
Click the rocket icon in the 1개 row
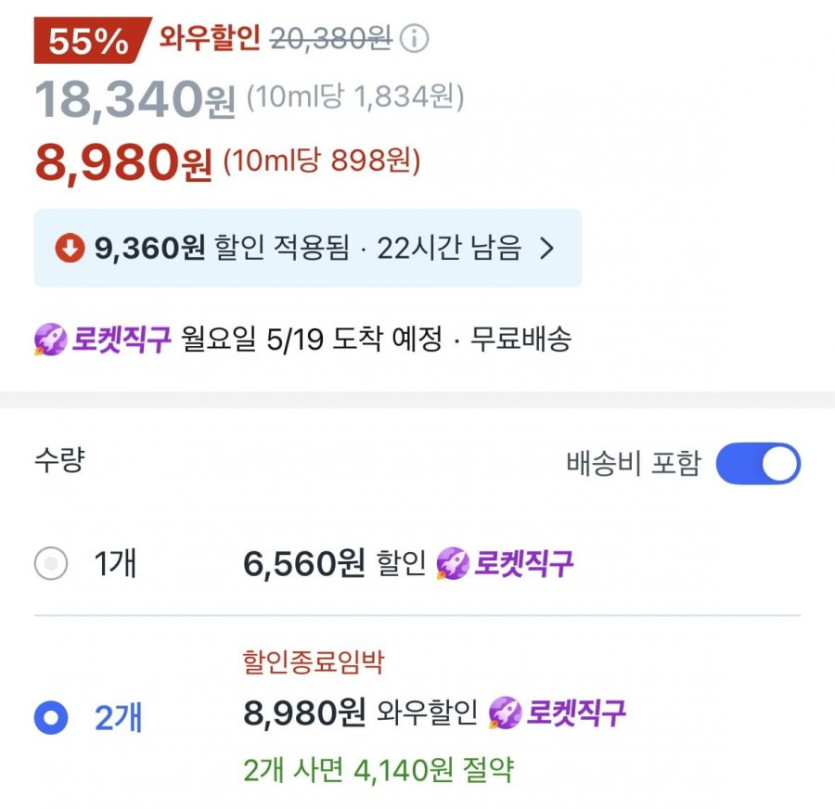pyautogui.click(x=453, y=564)
